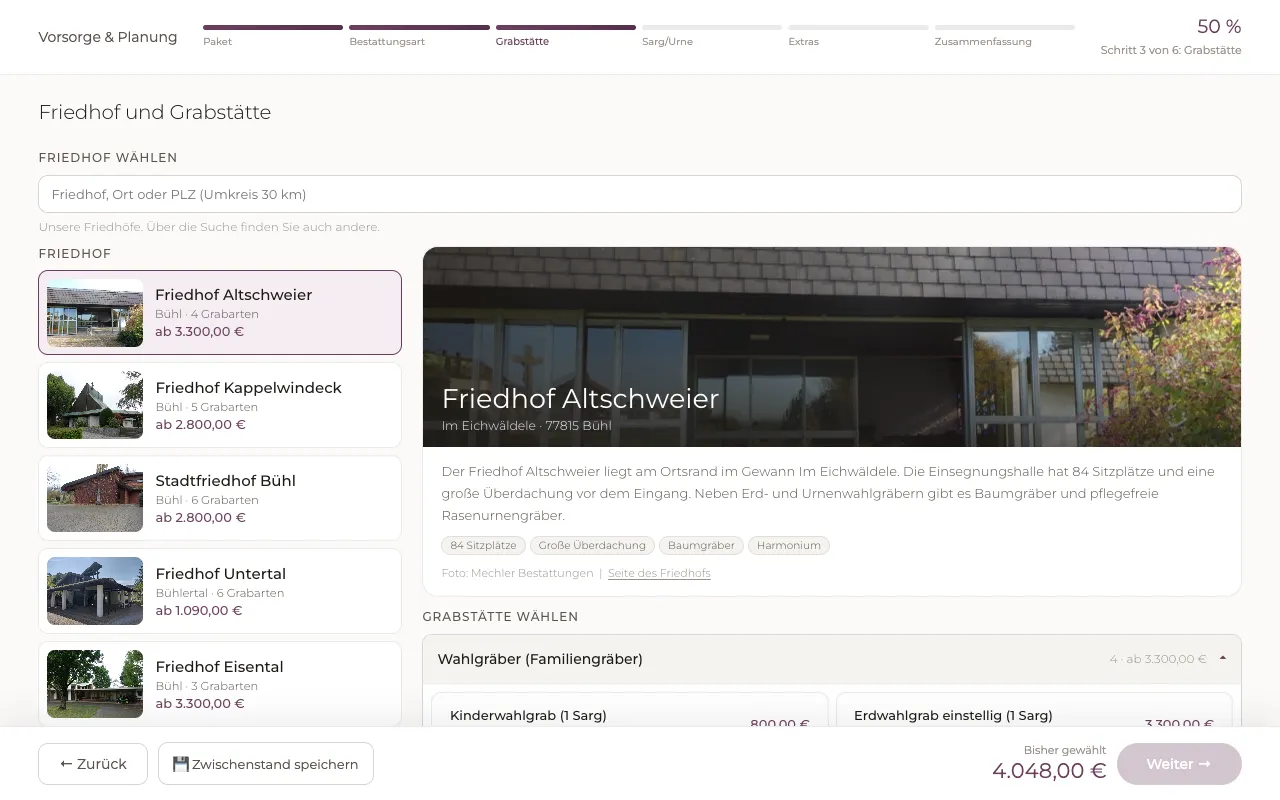Image resolution: width=1280 pixels, height=800 pixels.
Task: Click "Bühlertal · 6 Grabarten" under Untertal
Action: [x=220, y=593]
